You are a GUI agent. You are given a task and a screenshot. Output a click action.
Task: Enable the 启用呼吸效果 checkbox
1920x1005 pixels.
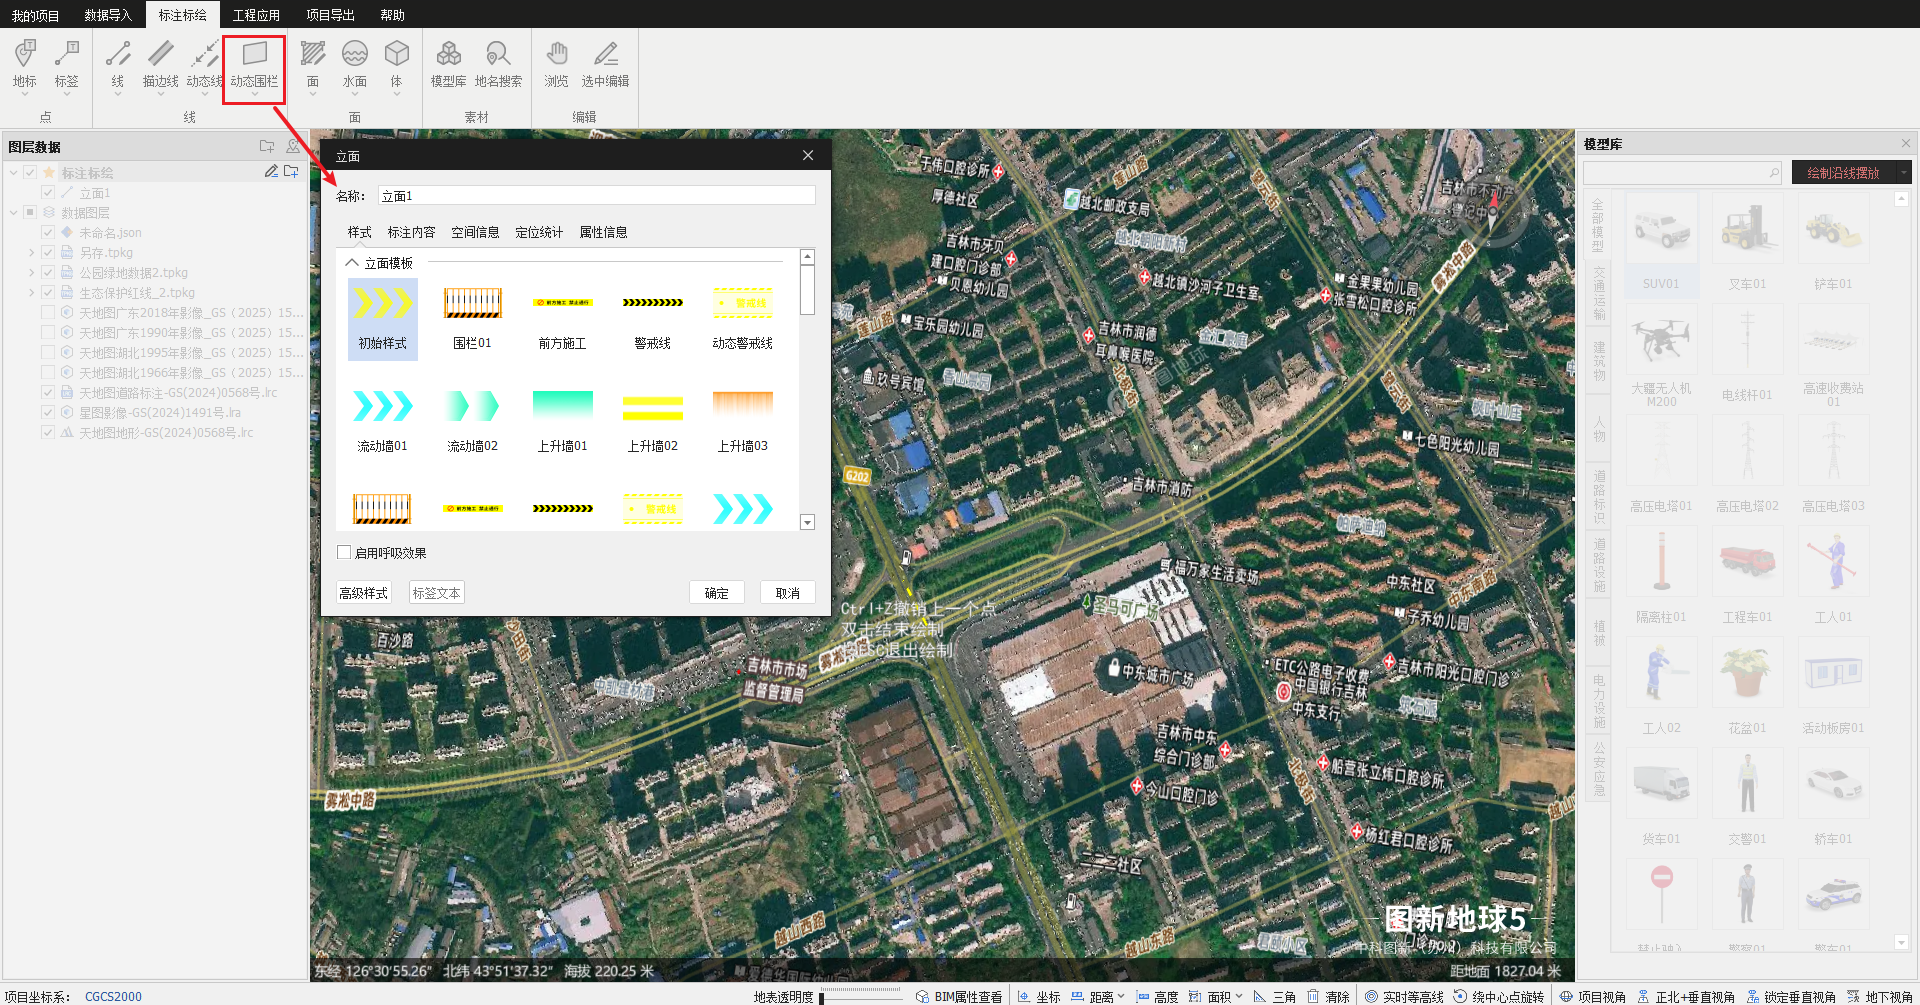(x=344, y=553)
